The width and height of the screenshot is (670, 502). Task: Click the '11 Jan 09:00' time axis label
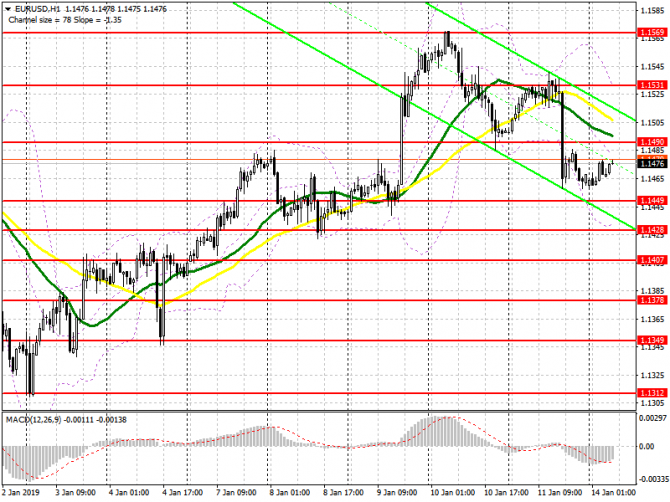[x=559, y=492]
